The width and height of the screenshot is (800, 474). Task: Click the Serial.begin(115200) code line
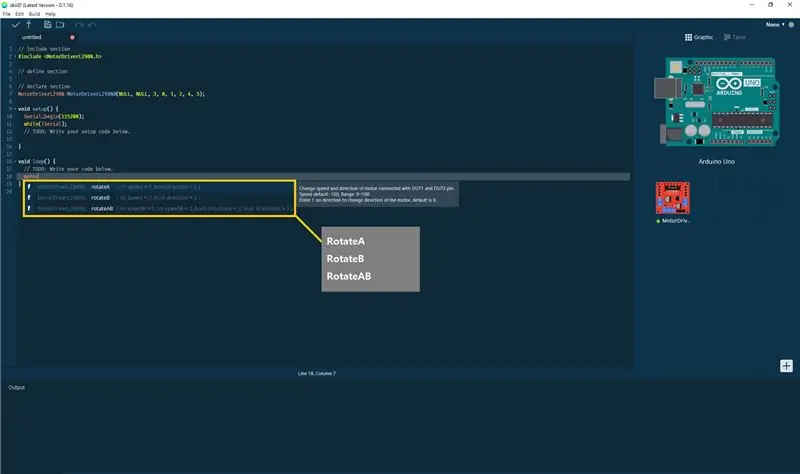(x=54, y=117)
